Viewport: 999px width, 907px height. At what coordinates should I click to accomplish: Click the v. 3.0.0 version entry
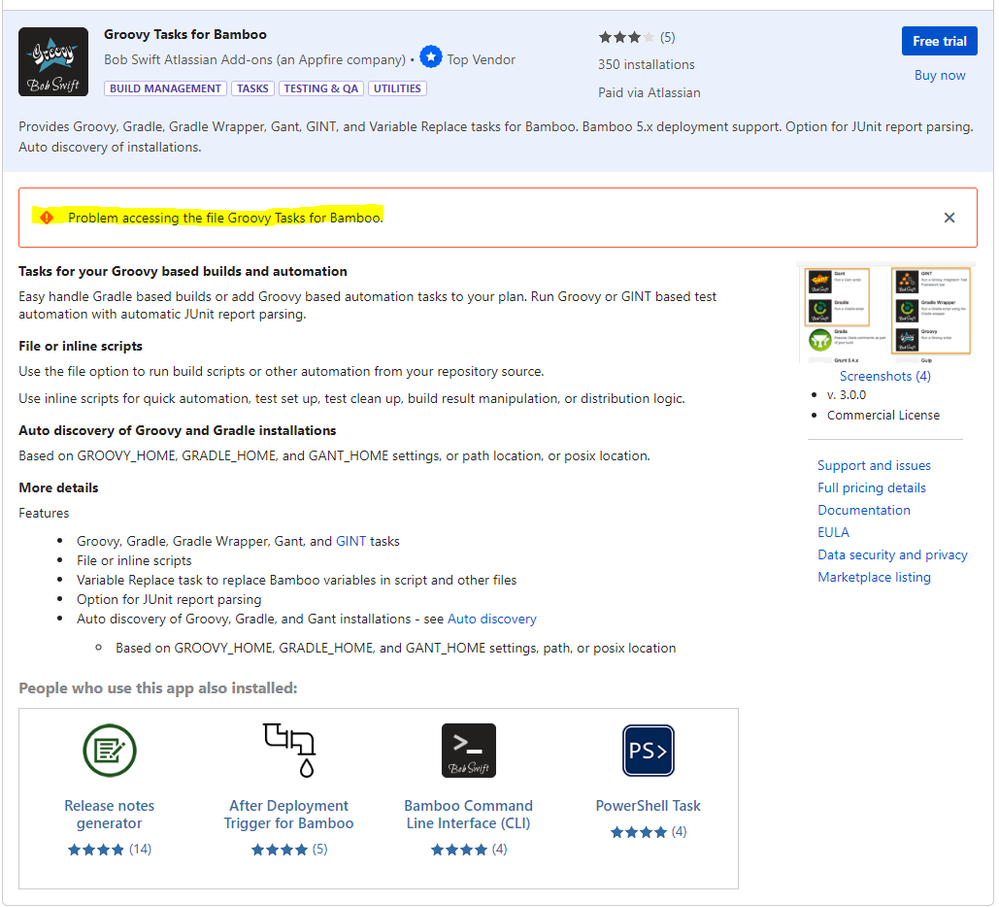point(846,395)
